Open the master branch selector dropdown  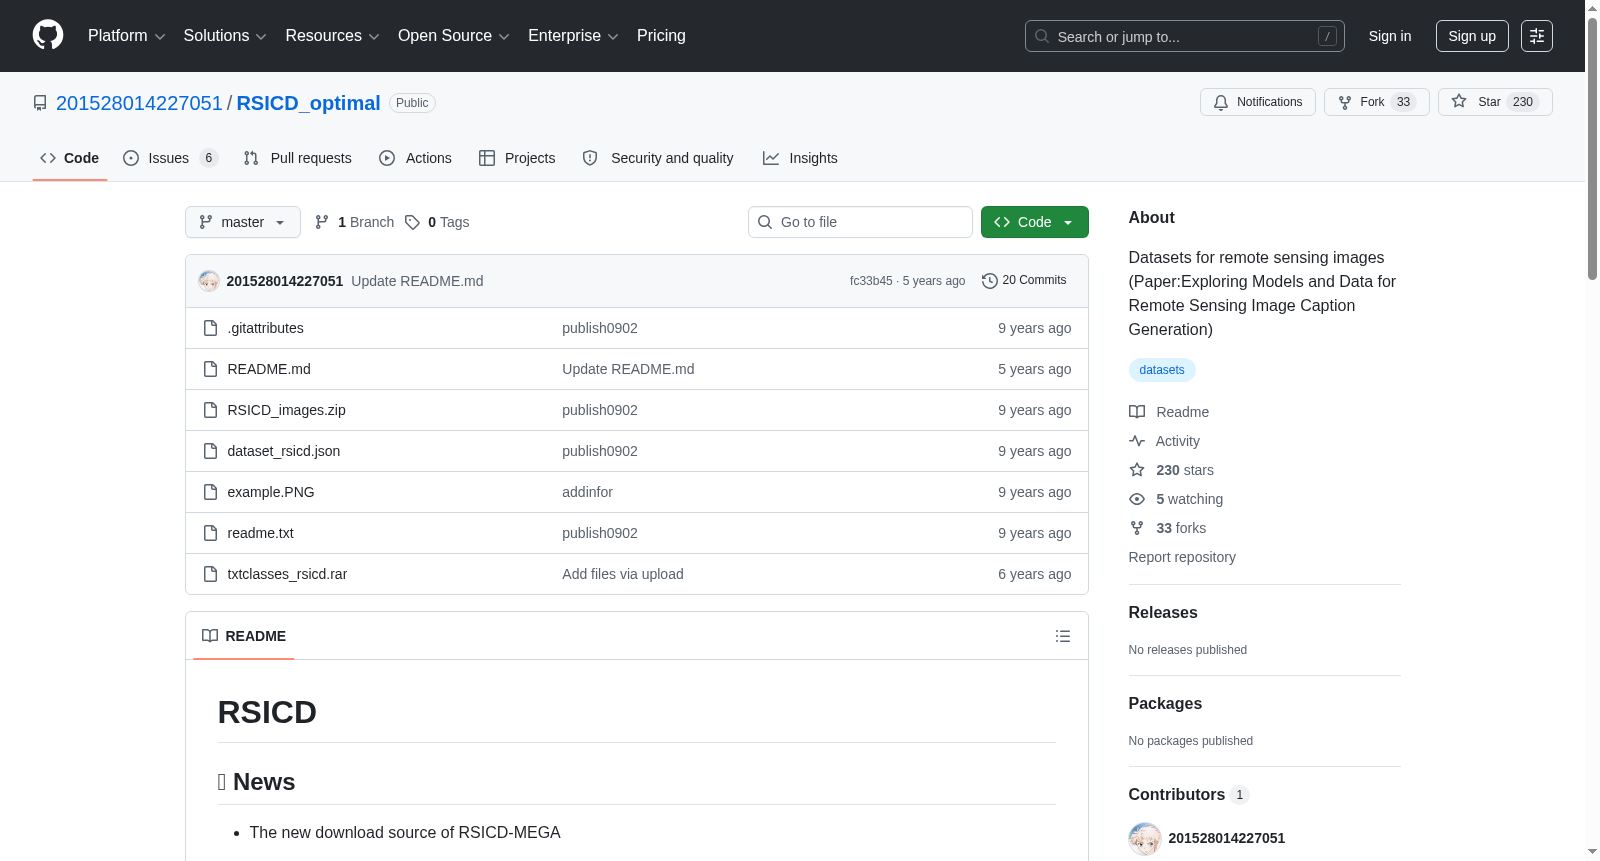click(243, 222)
